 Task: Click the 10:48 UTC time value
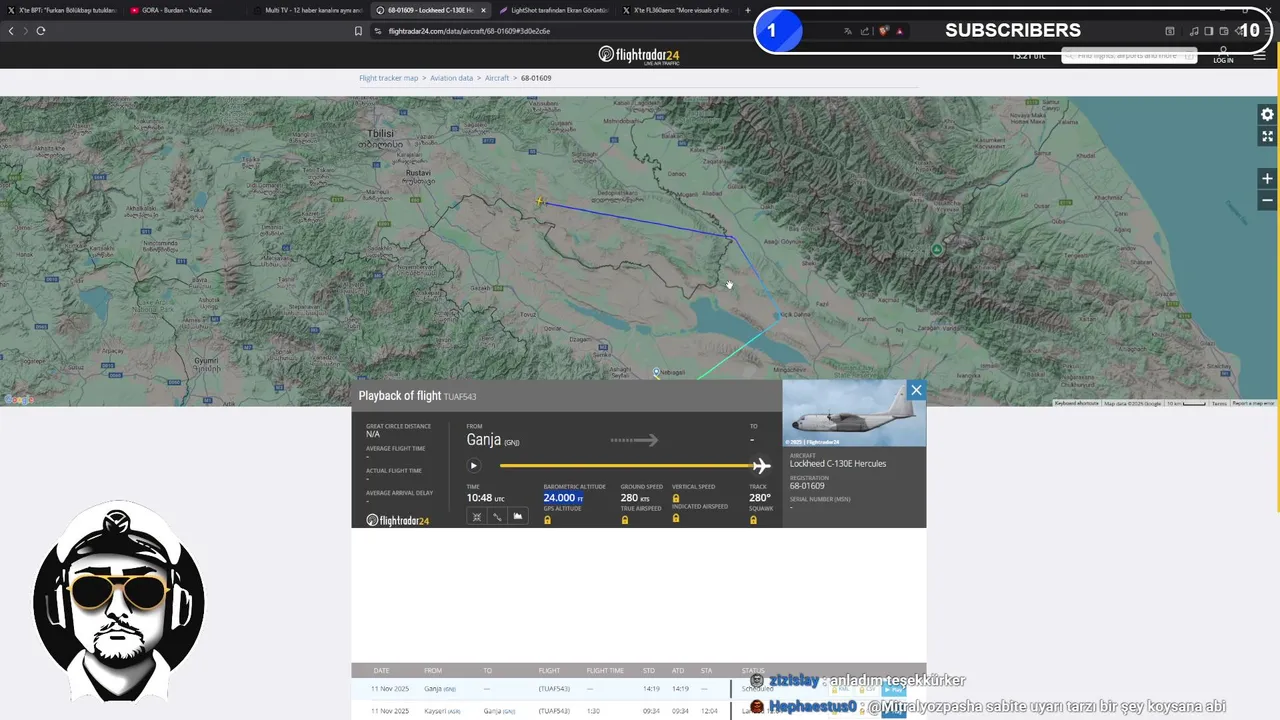(485, 498)
